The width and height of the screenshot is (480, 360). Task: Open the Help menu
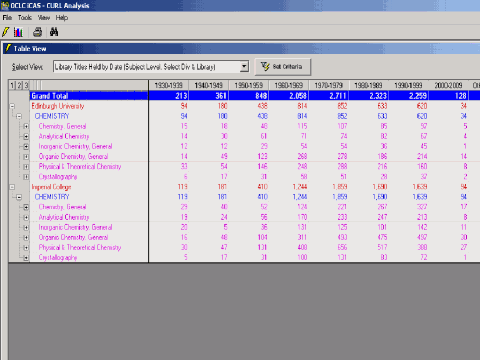(62, 18)
